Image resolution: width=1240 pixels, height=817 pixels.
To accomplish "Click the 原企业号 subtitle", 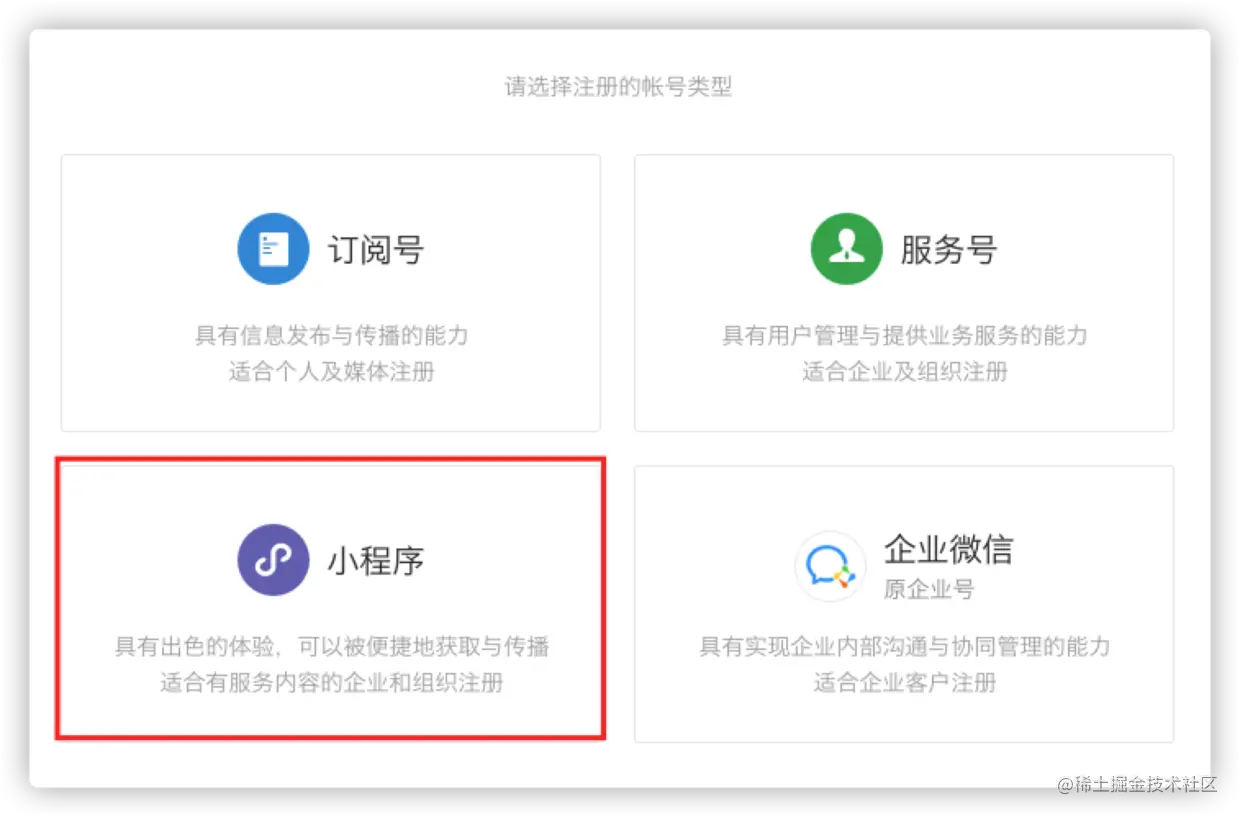I will click(929, 589).
